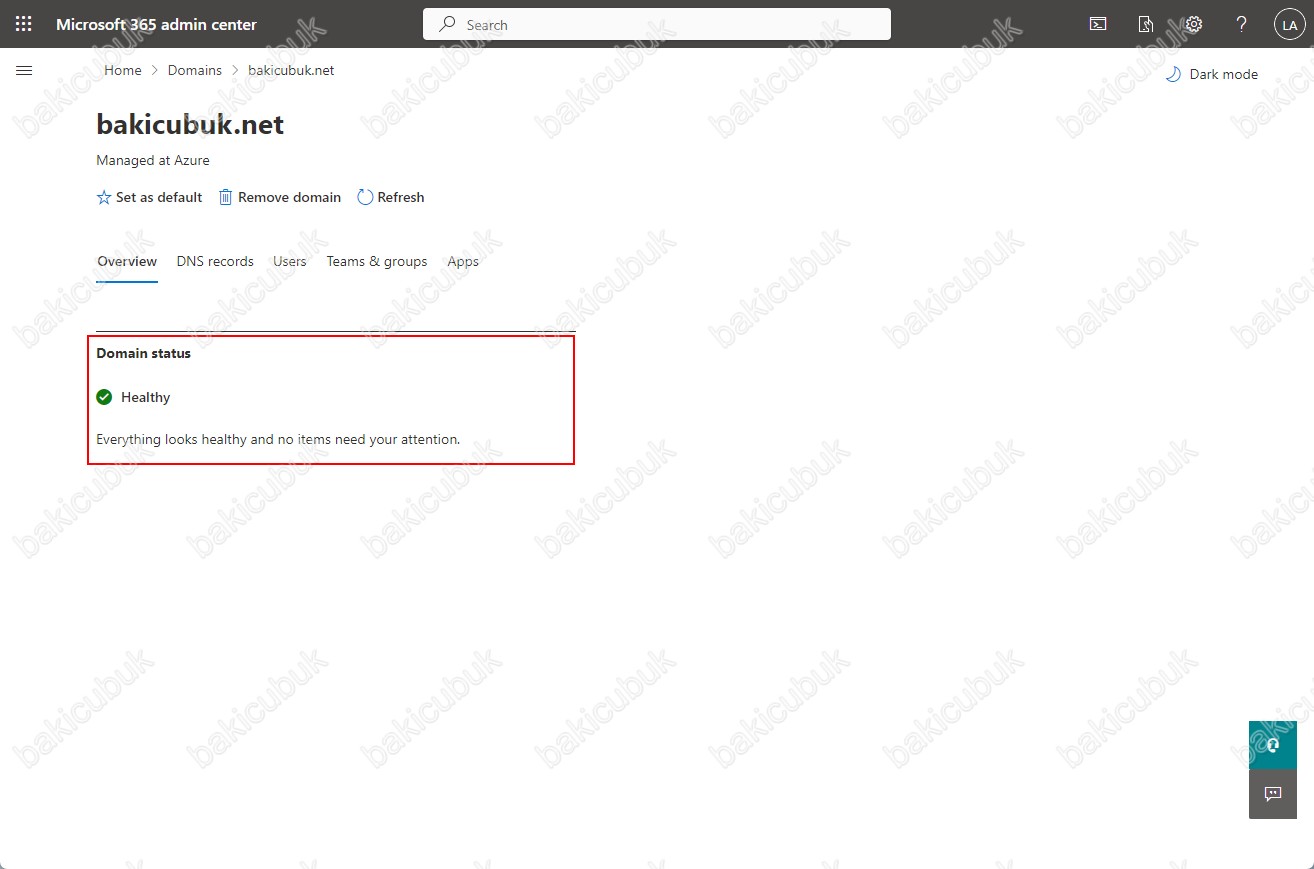Click the document icon beside Cloud Shell

(1146, 24)
